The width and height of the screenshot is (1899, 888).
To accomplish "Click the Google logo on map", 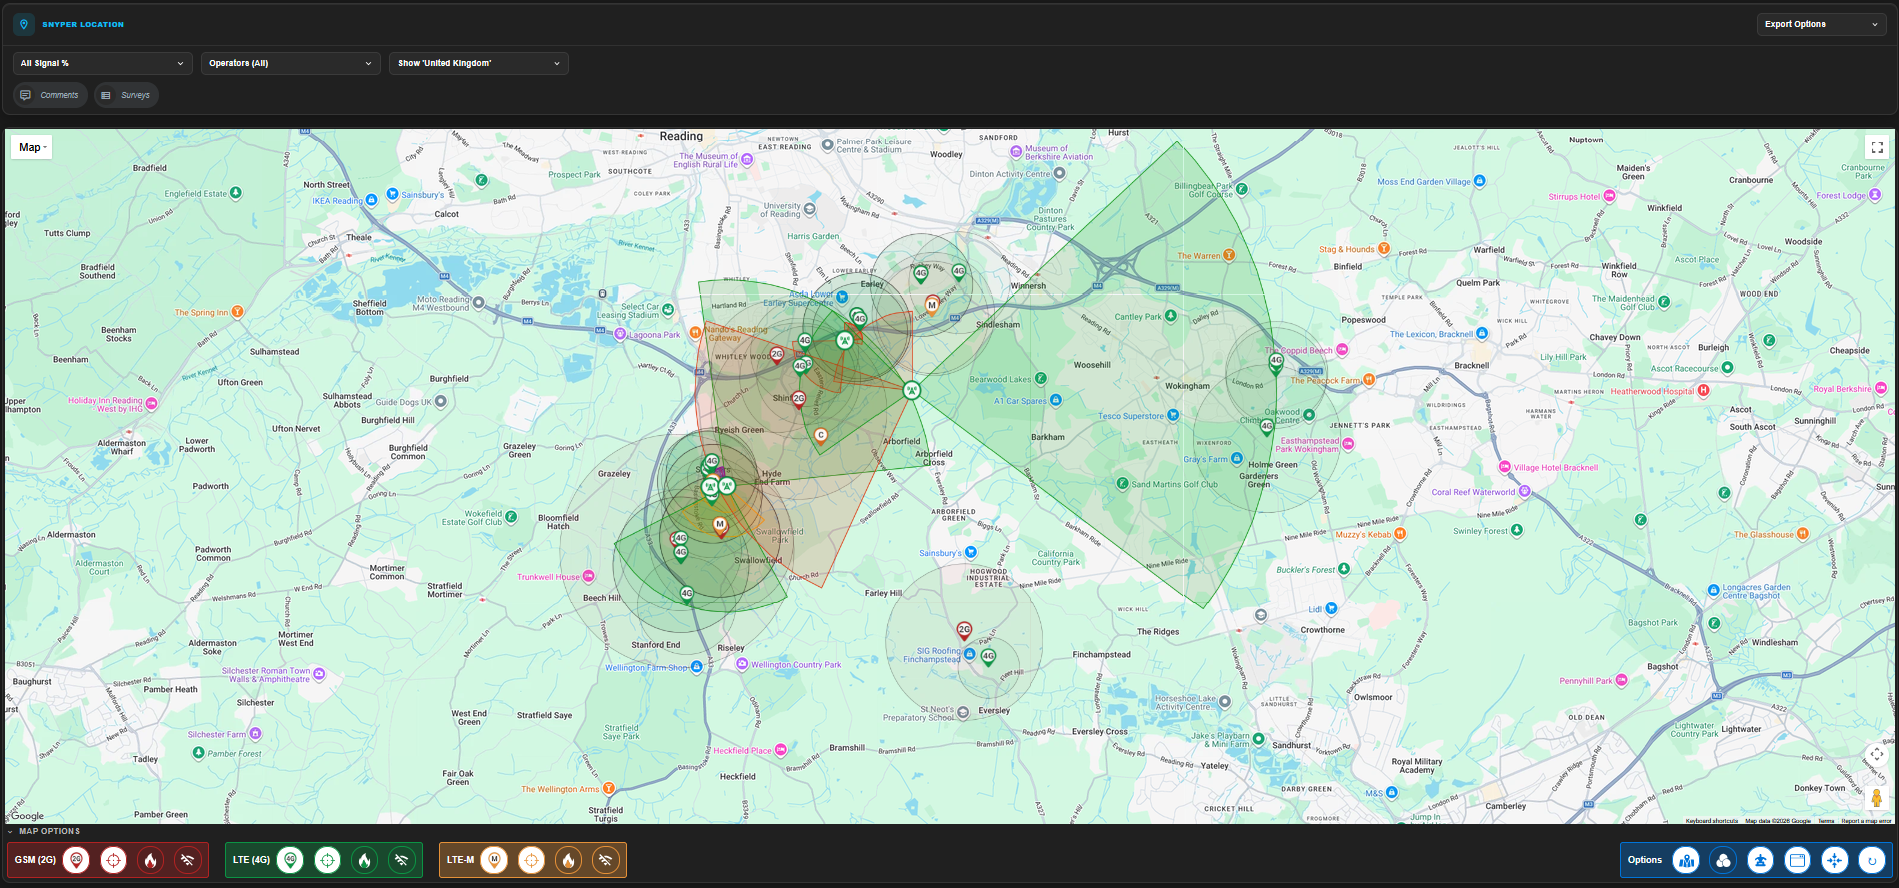I will 27,816.
